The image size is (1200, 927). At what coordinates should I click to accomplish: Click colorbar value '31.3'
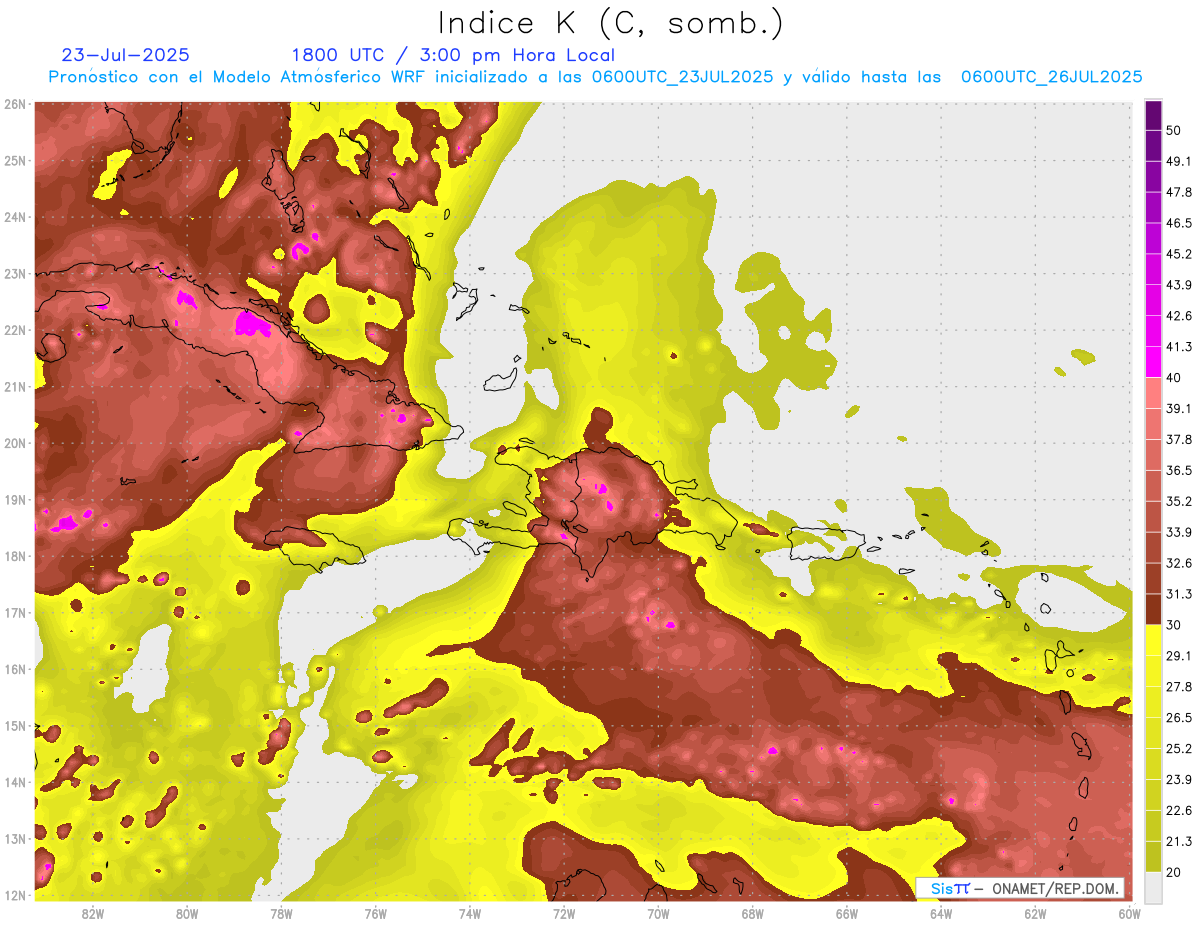pos(1178,594)
